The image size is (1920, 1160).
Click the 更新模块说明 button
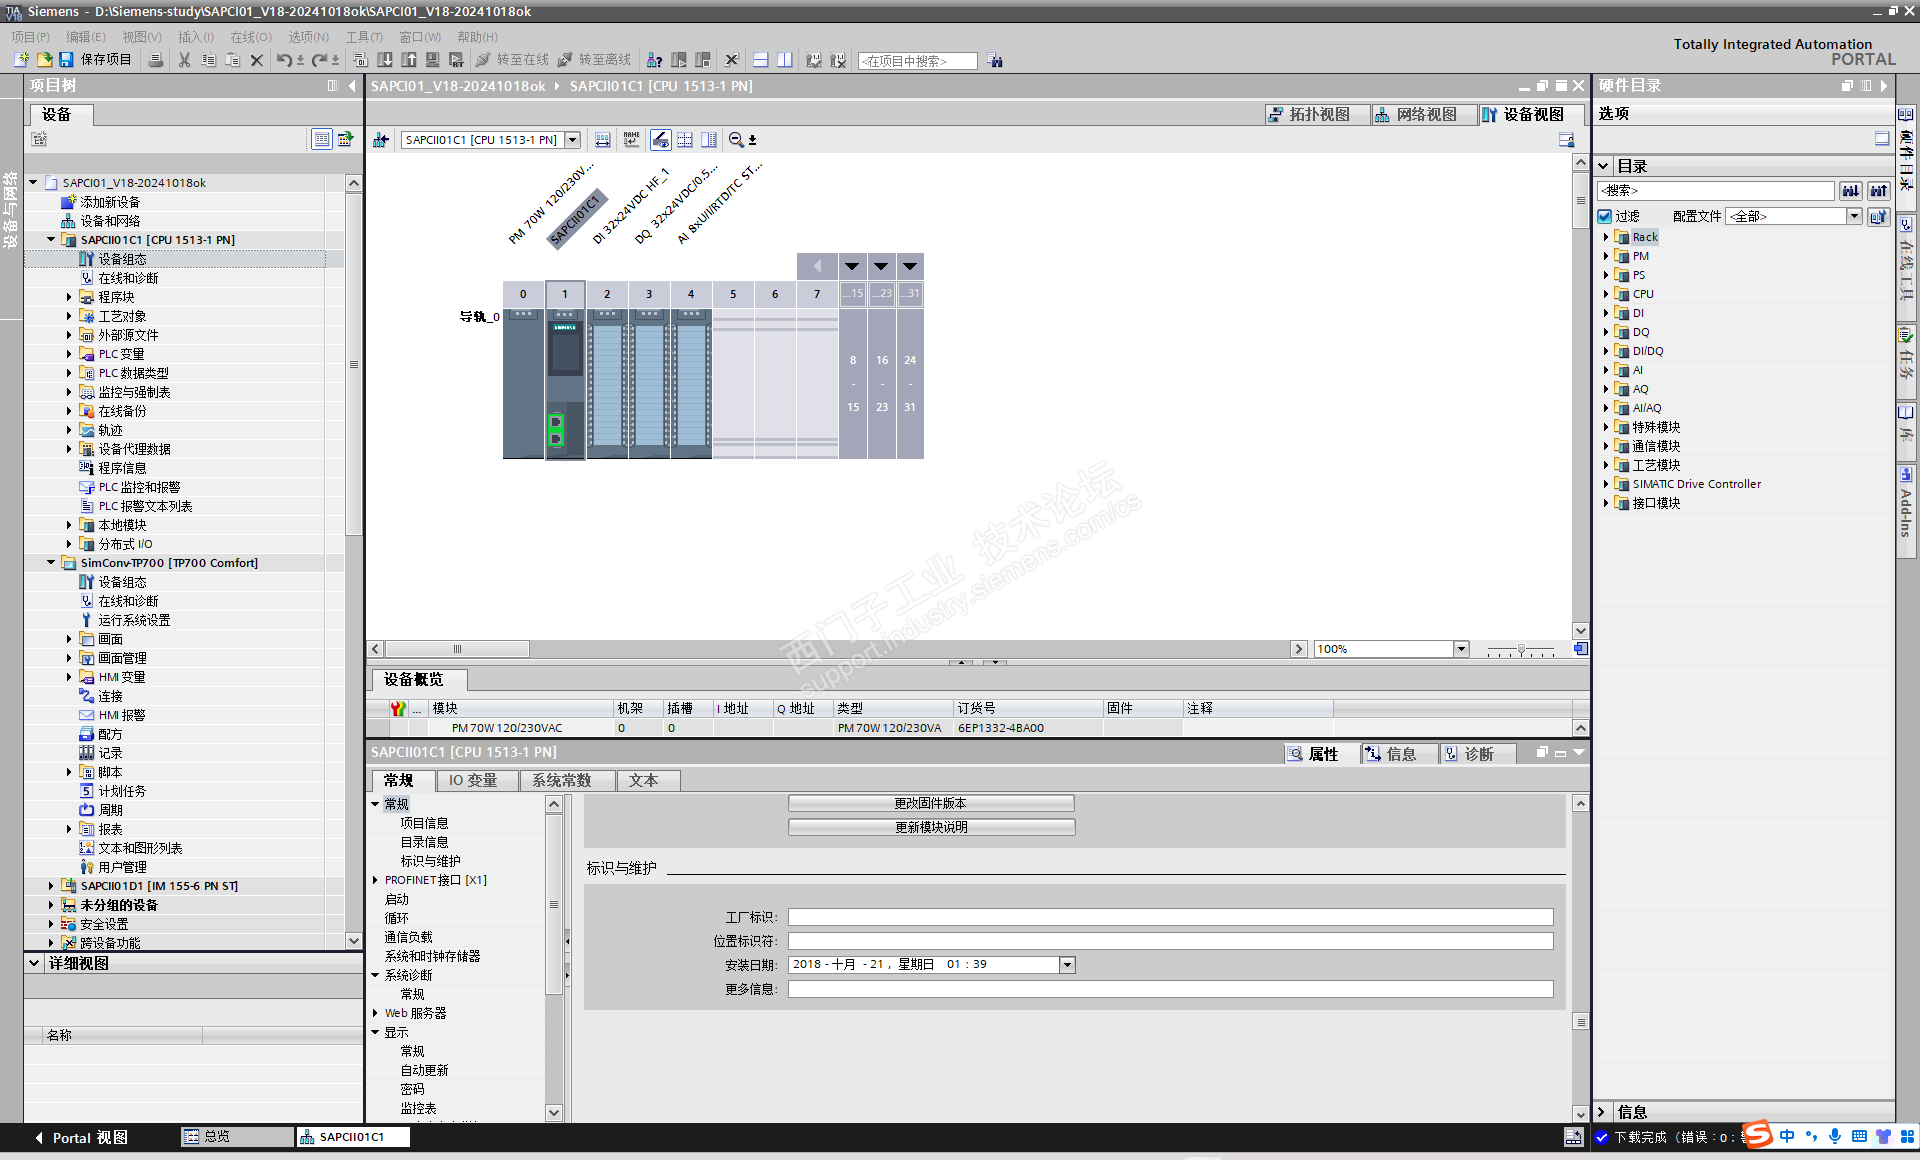coord(930,827)
